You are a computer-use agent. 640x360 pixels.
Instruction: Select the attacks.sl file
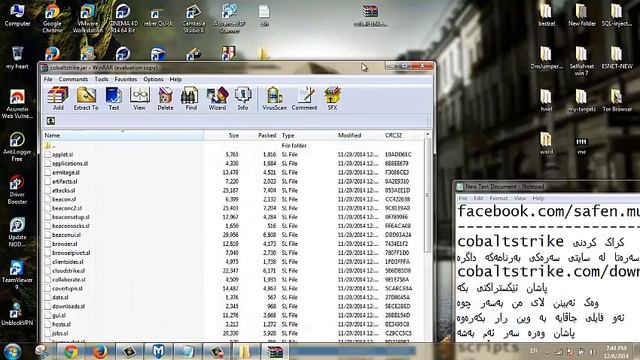click(233, 190)
